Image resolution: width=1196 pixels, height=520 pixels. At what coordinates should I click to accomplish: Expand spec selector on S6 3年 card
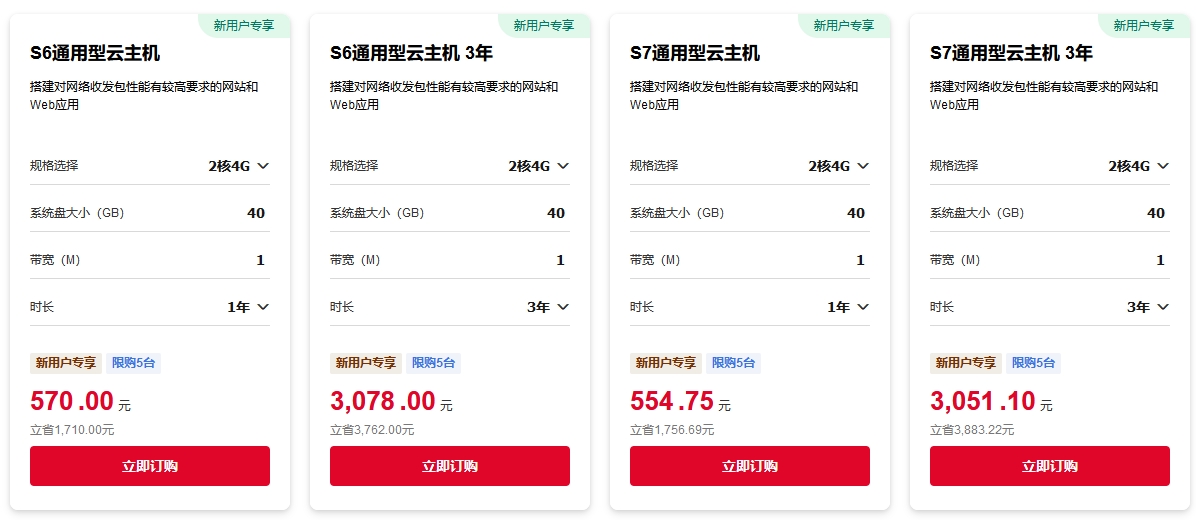[x=539, y=166]
